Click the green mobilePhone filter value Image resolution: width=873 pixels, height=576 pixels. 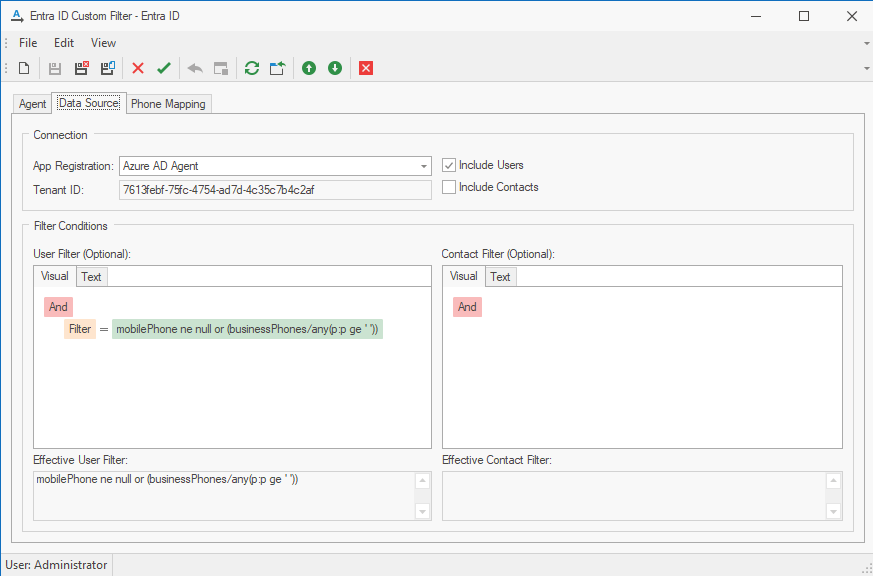tap(247, 329)
